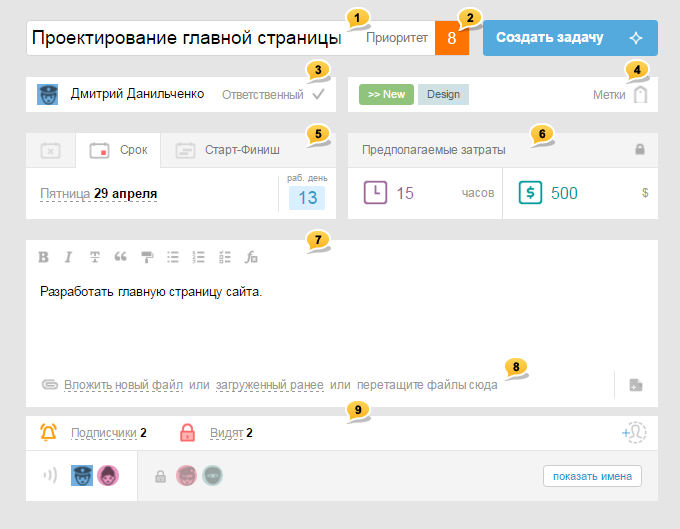Open the Пятница 29 апреля date picker
The height and width of the screenshot is (529, 680).
[98, 193]
